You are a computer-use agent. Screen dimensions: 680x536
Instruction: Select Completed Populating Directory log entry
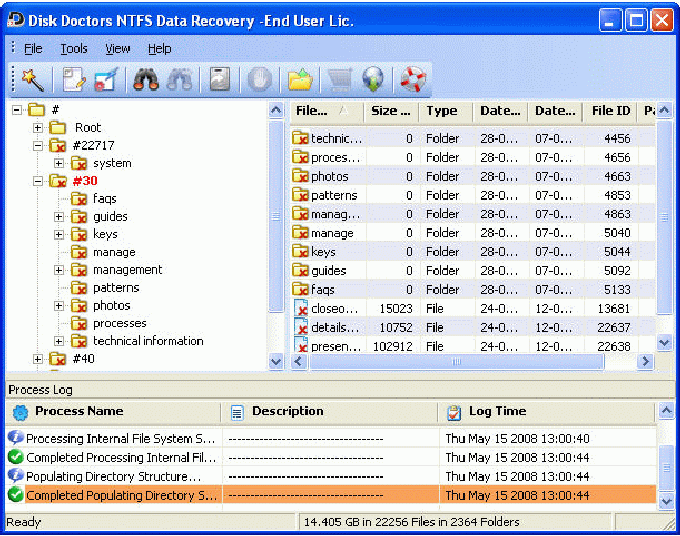331,495
